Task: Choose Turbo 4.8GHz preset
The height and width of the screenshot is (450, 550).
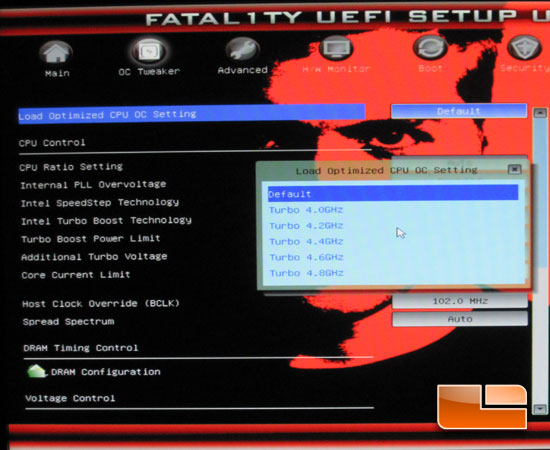Action: click(306, 273)
